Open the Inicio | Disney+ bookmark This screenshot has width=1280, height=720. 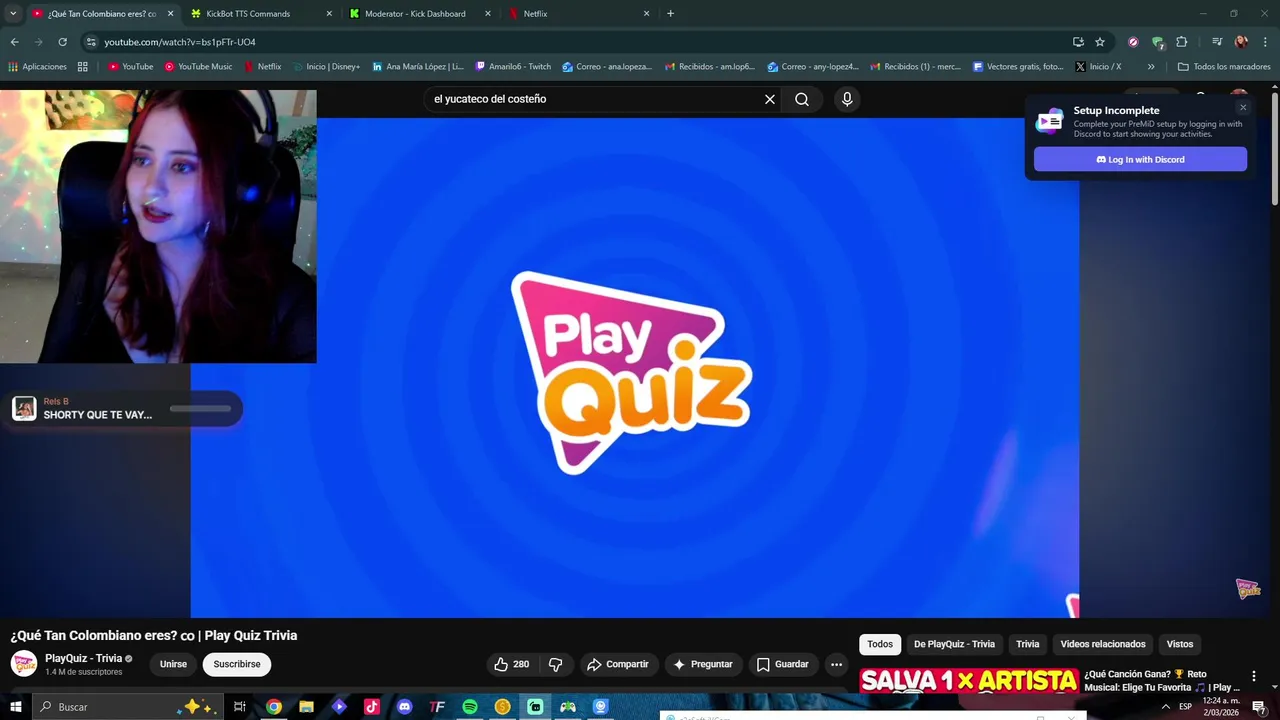pyautogui.click(x=326, y=67)
